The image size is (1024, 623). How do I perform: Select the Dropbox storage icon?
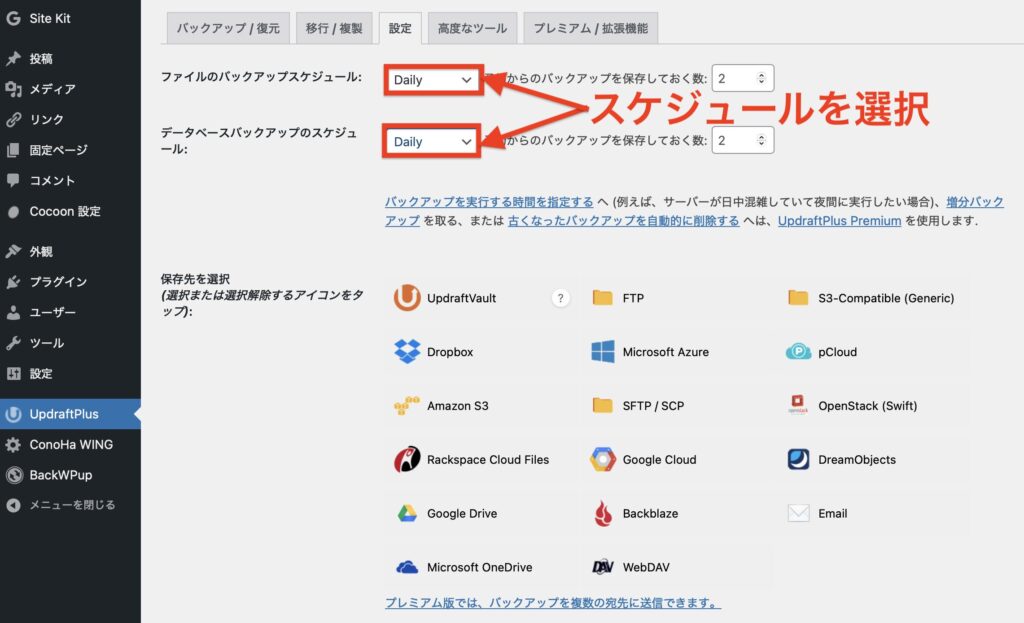407,352
